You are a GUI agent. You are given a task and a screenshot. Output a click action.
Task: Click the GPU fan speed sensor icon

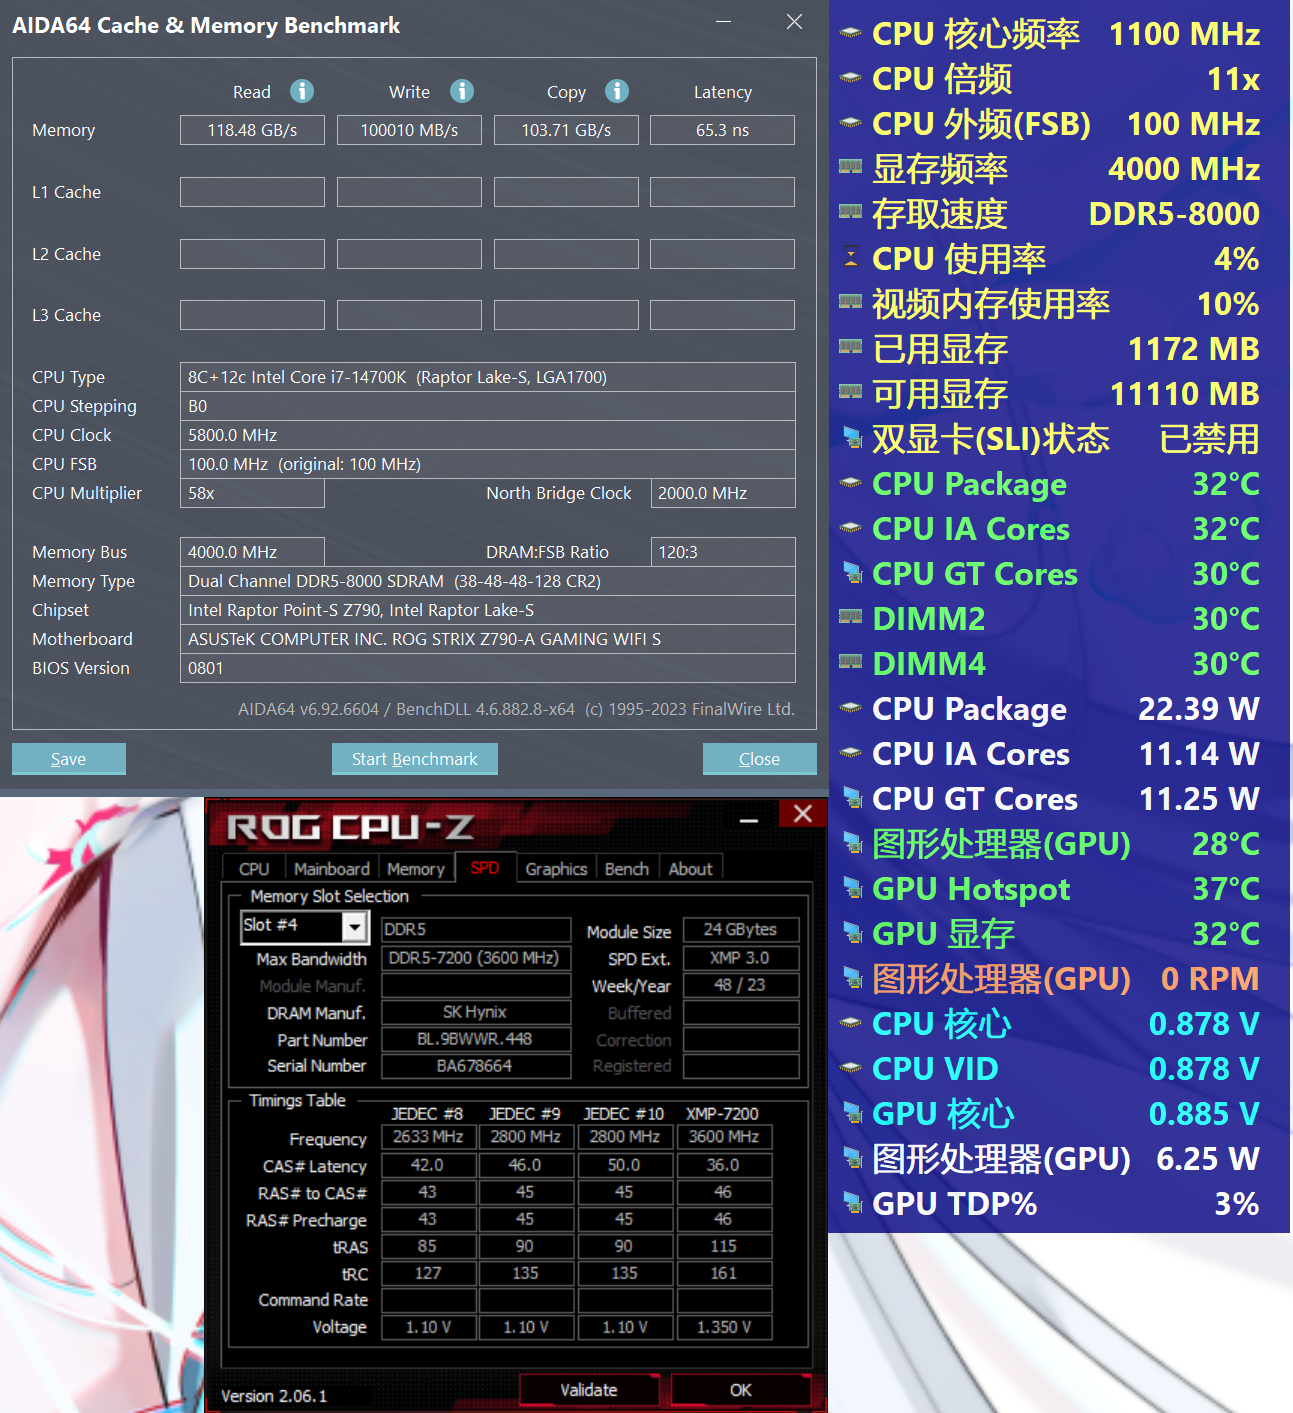point(851,978)
